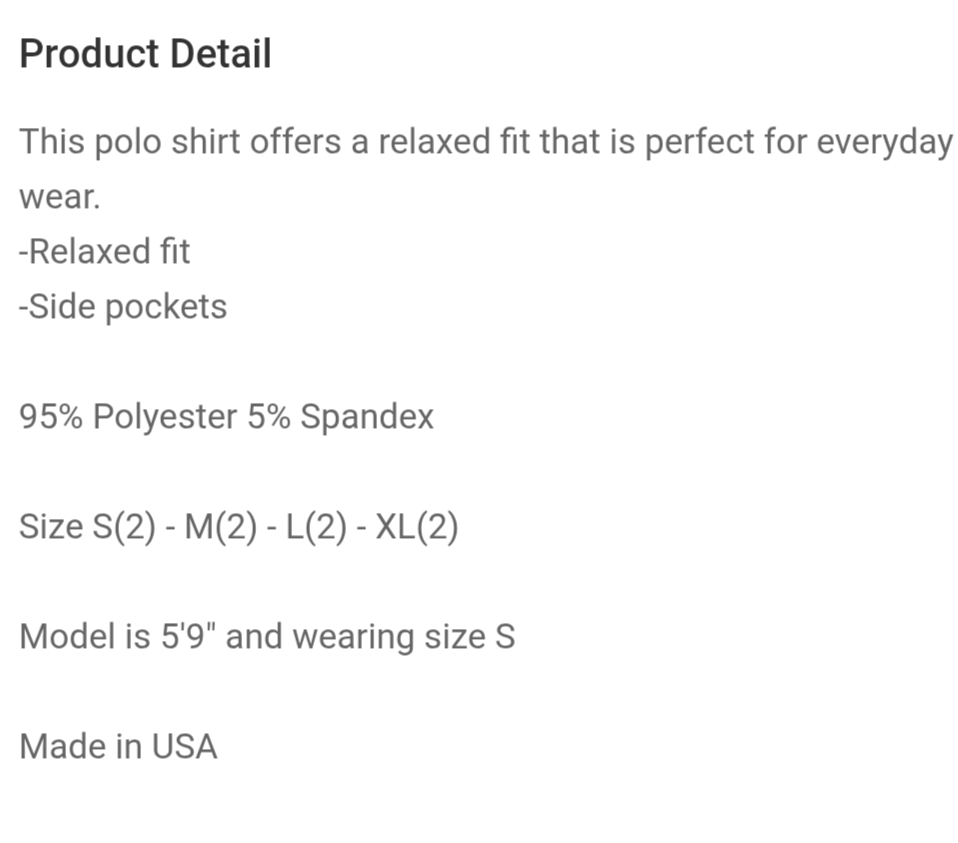Image resolution: width=958 pixels, height=843 pixels.
Task: Click the word "Detail" in the heading
Action: pyautogui.click(x=221, y=54)
